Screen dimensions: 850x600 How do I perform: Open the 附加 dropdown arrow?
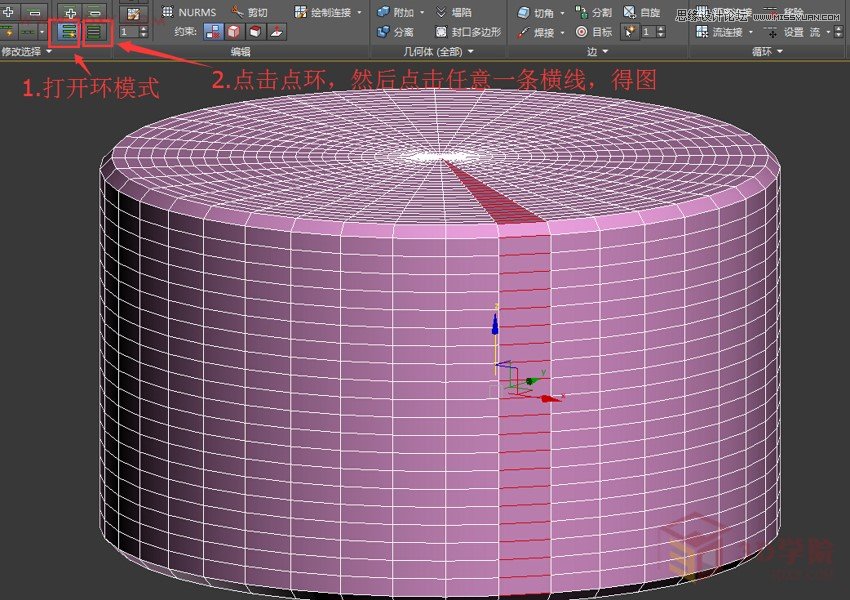tap(422, 12)
